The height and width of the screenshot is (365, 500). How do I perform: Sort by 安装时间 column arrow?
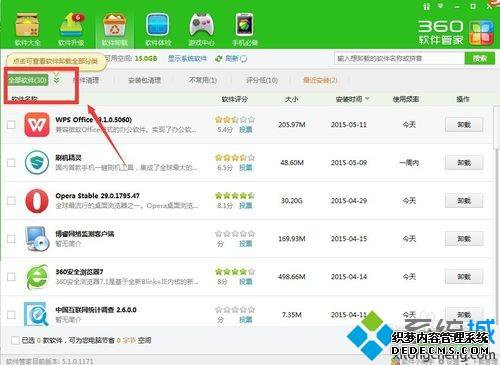coord(367,99)
